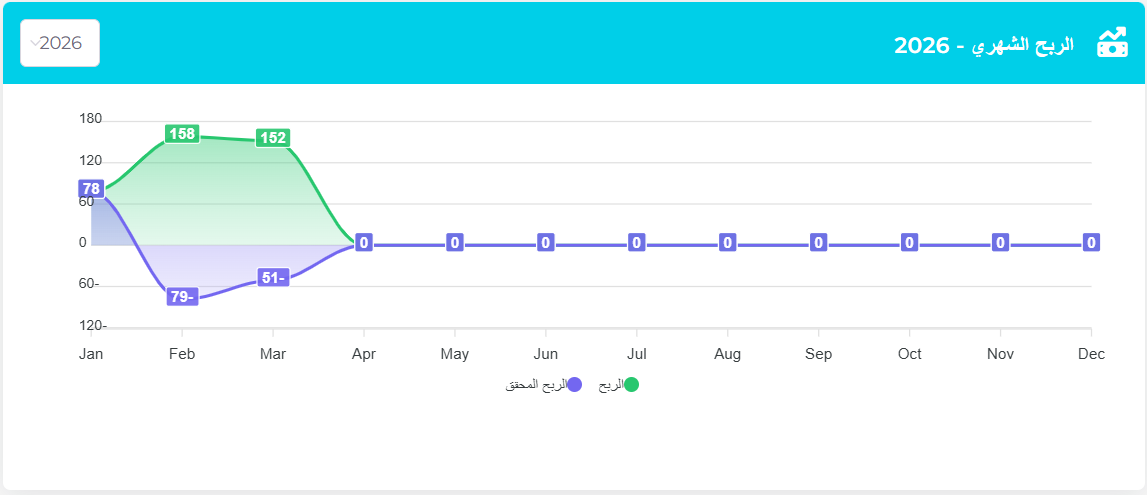Image resolution: width=1147 pixels, height=495 pixels.
Task: Click the 78 January data point
Action: (x=91, y=189)
